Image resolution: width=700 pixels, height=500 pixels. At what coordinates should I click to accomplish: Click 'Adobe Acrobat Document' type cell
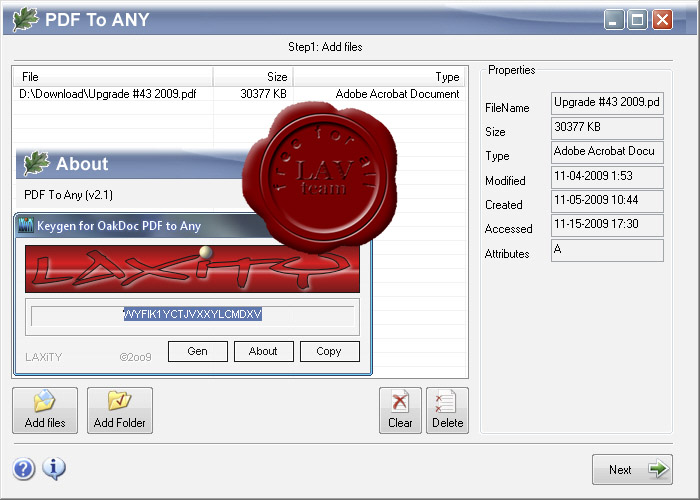click(x=397, y=94)
